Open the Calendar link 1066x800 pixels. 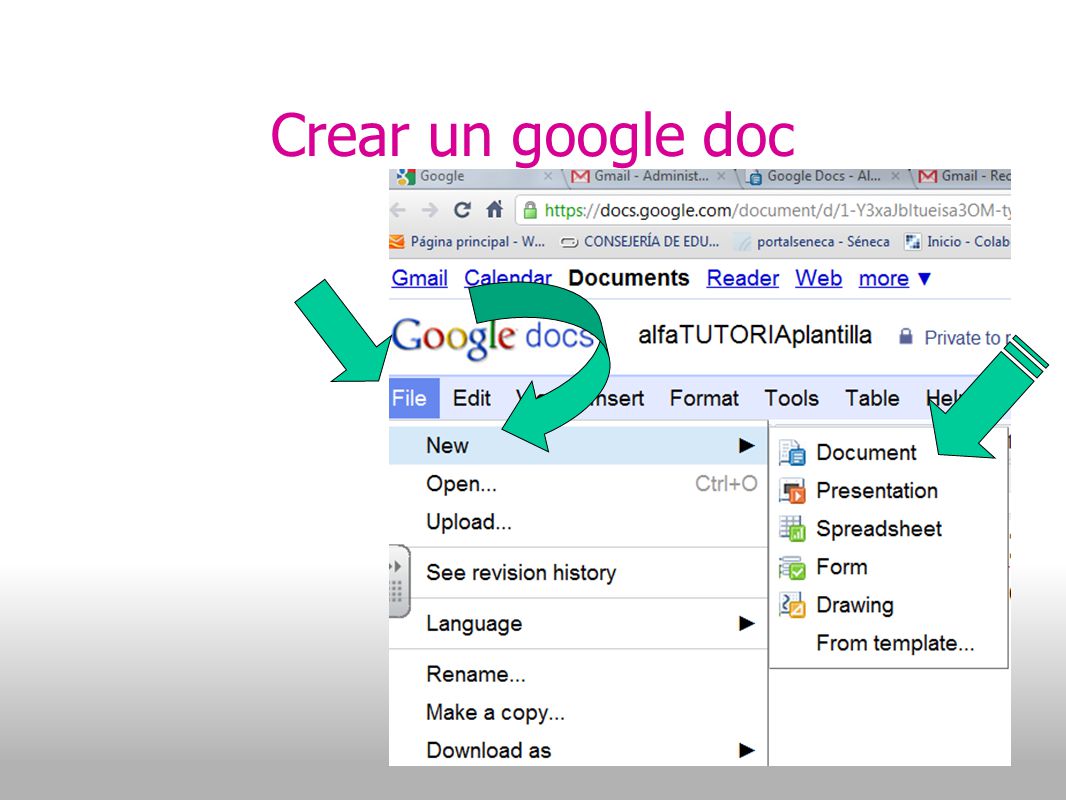point(508,279)
